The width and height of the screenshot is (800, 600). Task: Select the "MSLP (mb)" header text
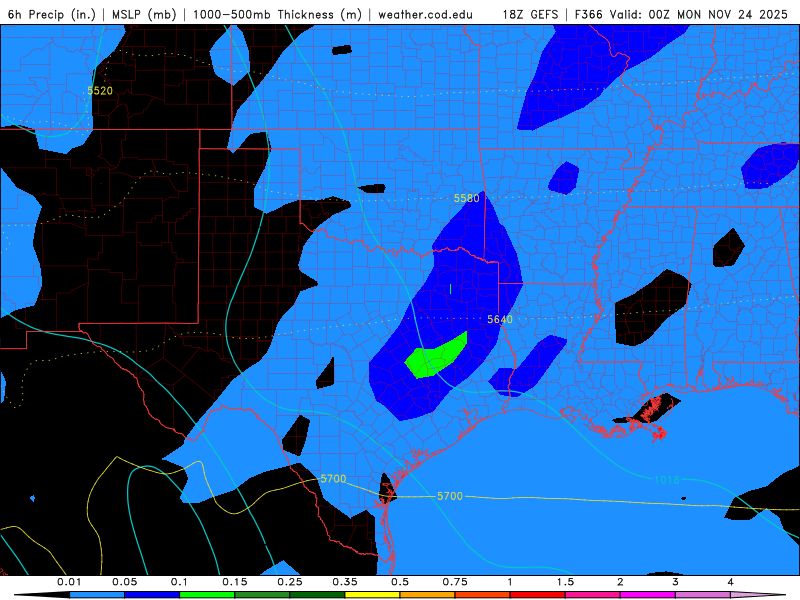(144, 14)
